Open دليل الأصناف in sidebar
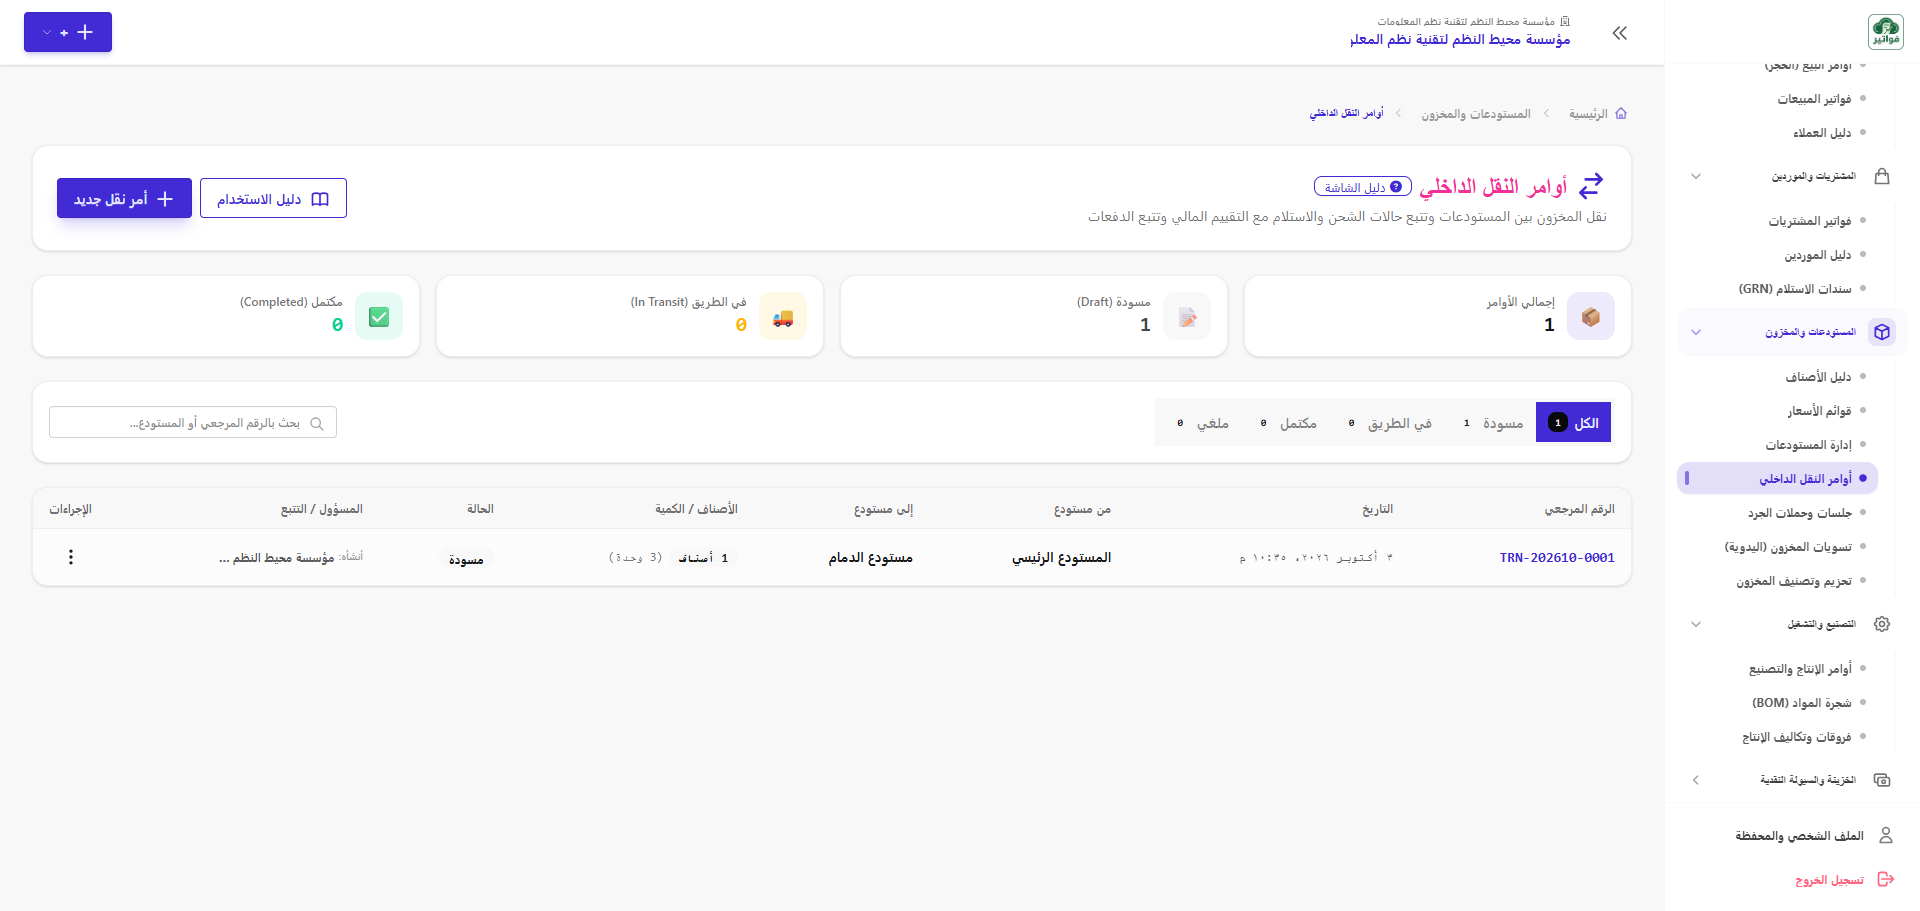The height and width of the screenshot is (911, 1920). (1818, 377)
